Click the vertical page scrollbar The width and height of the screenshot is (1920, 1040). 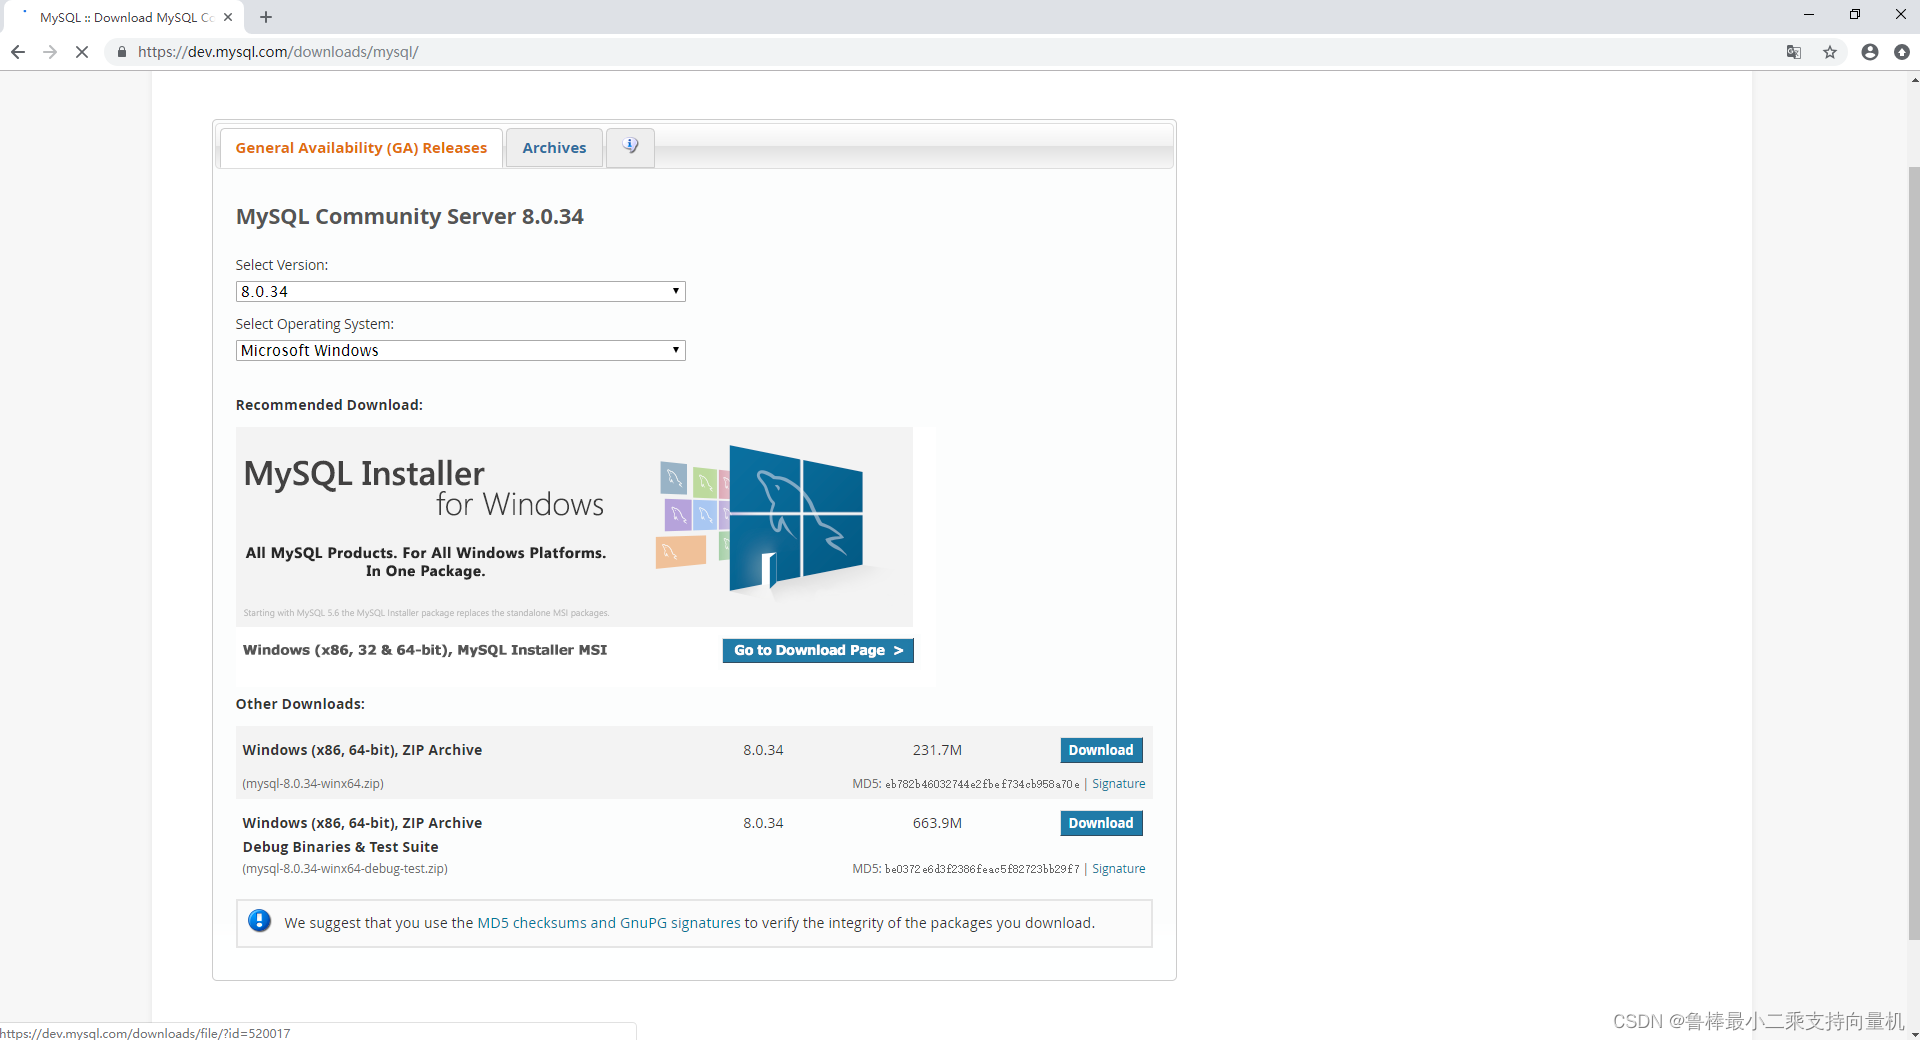(1913, 552)
